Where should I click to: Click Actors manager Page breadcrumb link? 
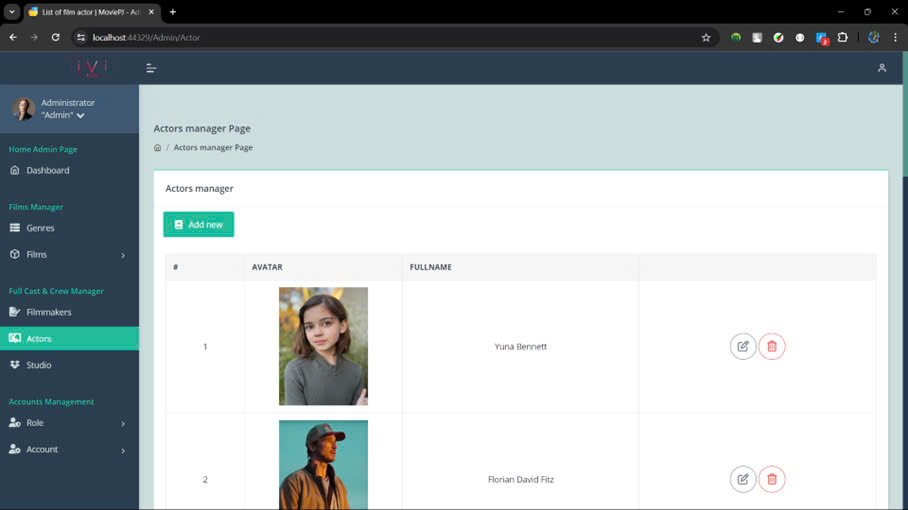tap(213, 148)
